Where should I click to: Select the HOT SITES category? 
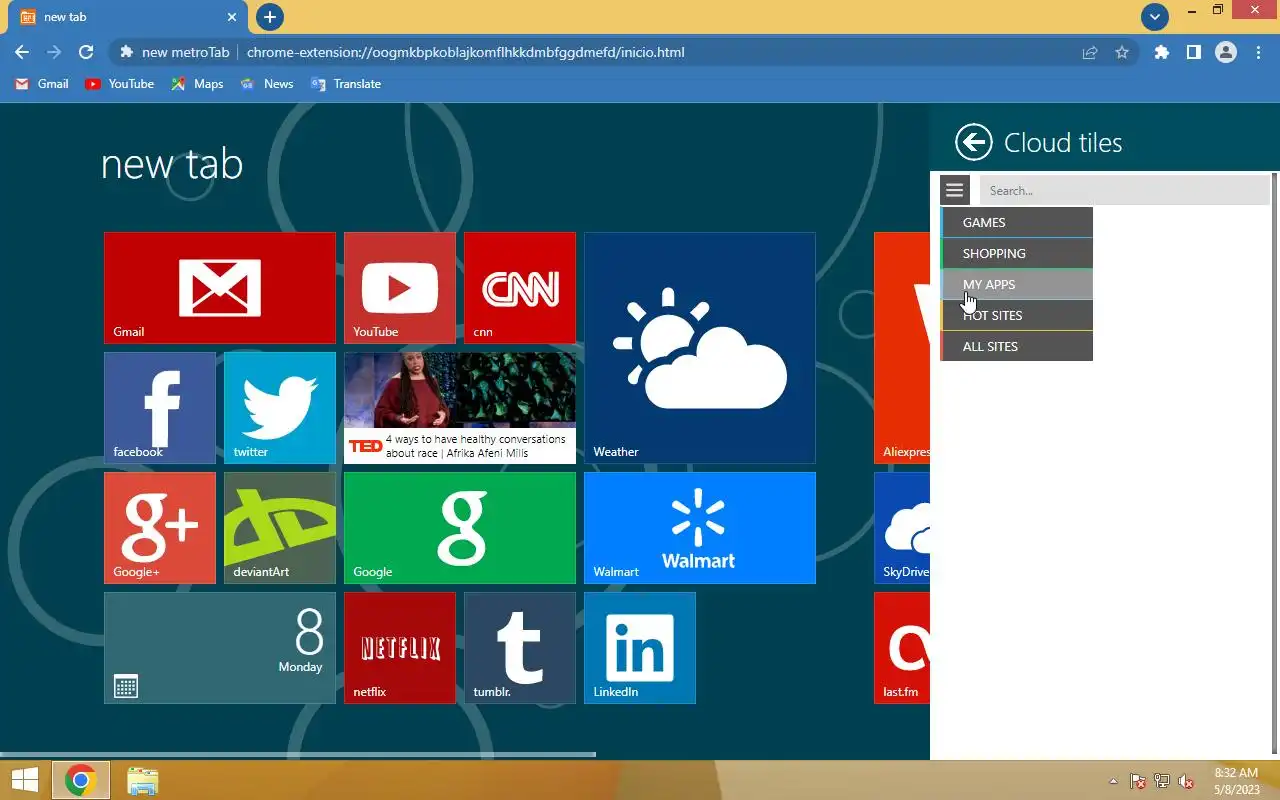(x=1017, y=315)
